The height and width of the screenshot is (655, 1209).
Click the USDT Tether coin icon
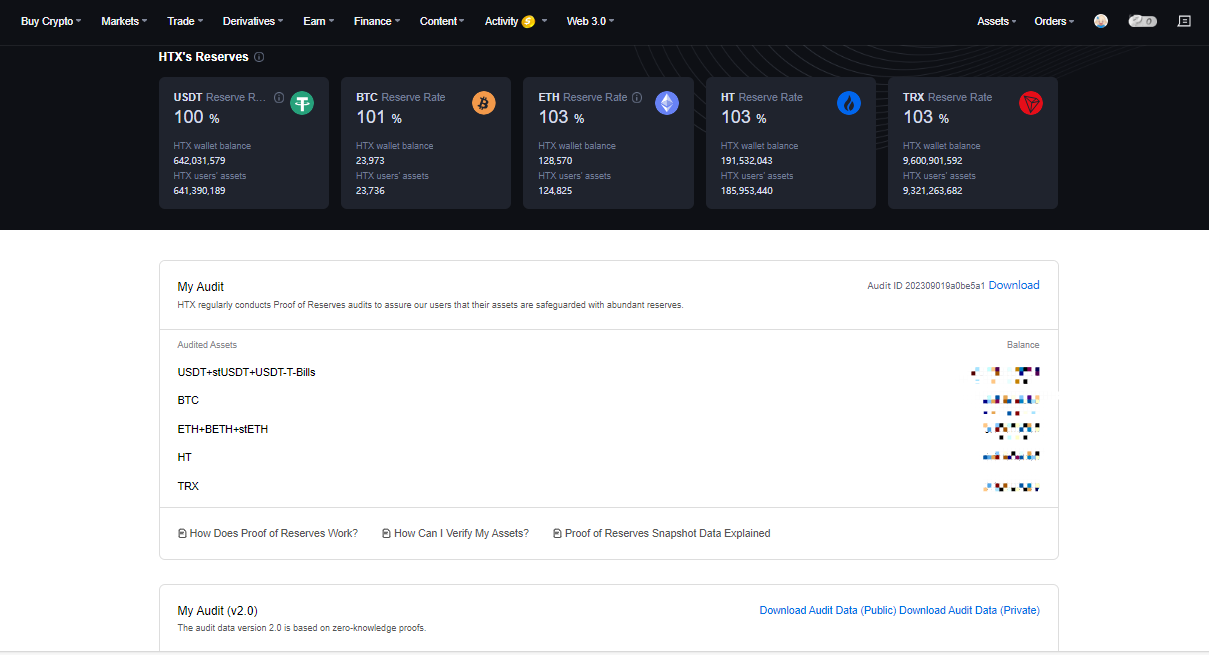click(x=302, y=102)
